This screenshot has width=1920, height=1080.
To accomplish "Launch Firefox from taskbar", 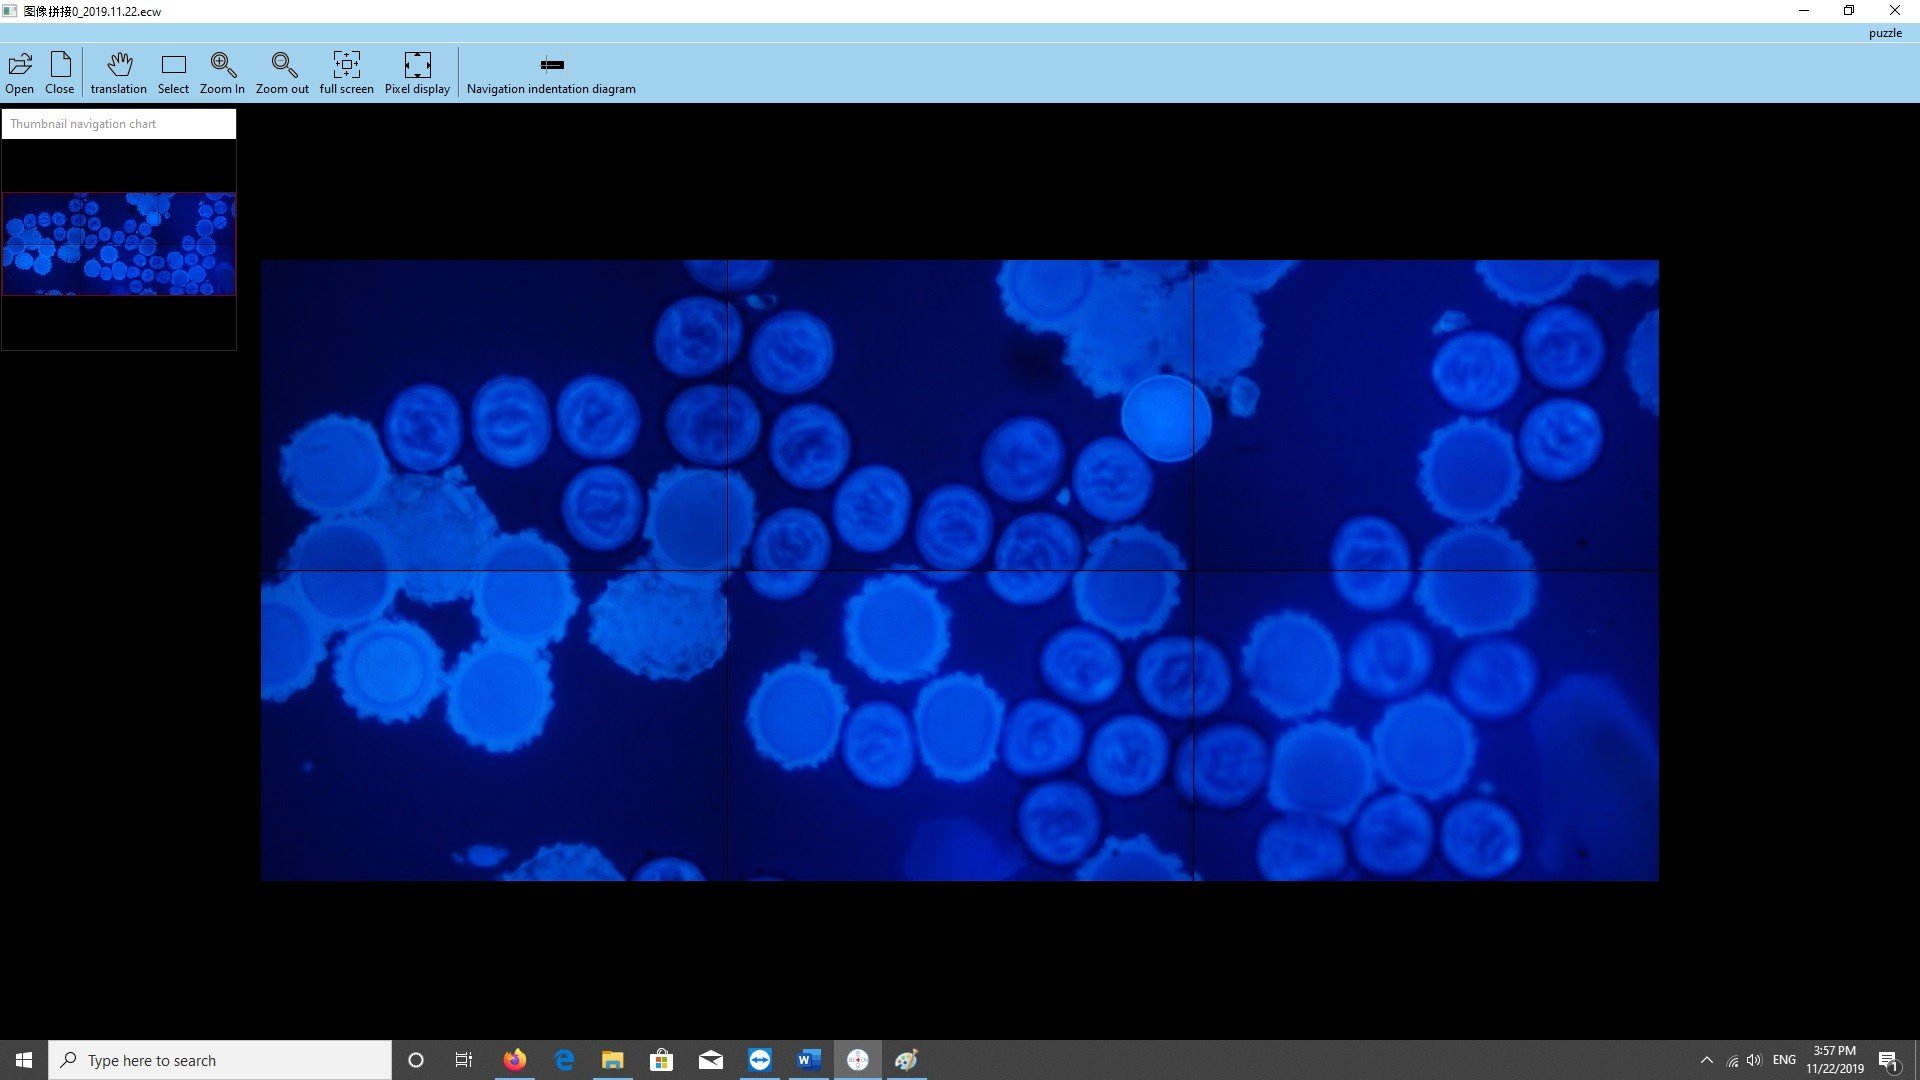I will [x=515, y=1060].
